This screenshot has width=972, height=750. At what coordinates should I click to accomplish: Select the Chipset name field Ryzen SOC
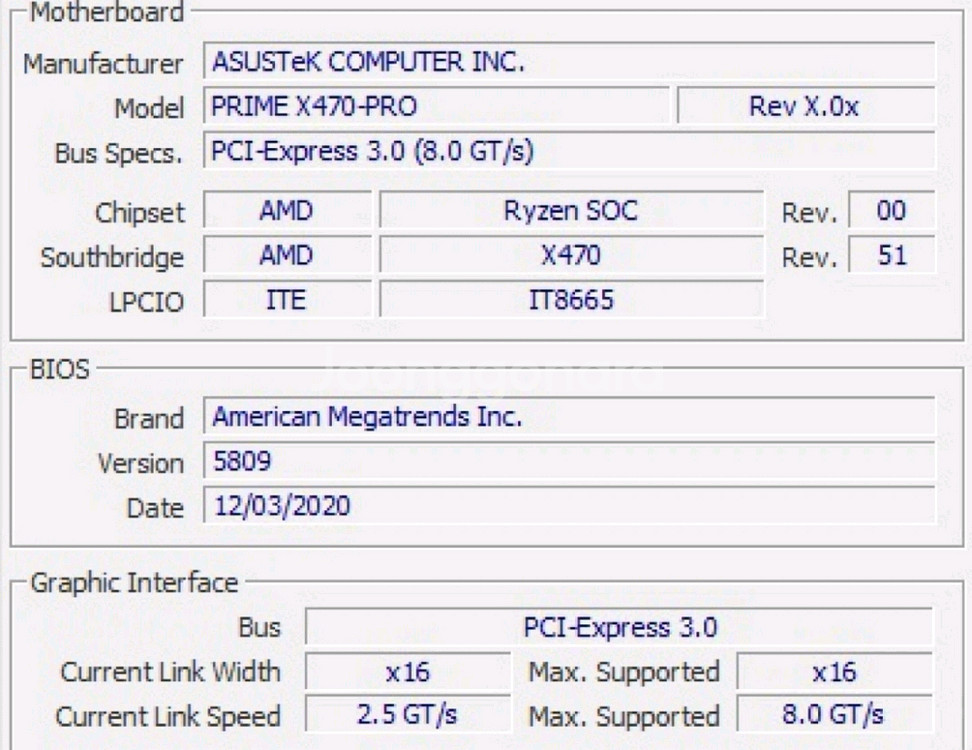click(x=571, y=211)
